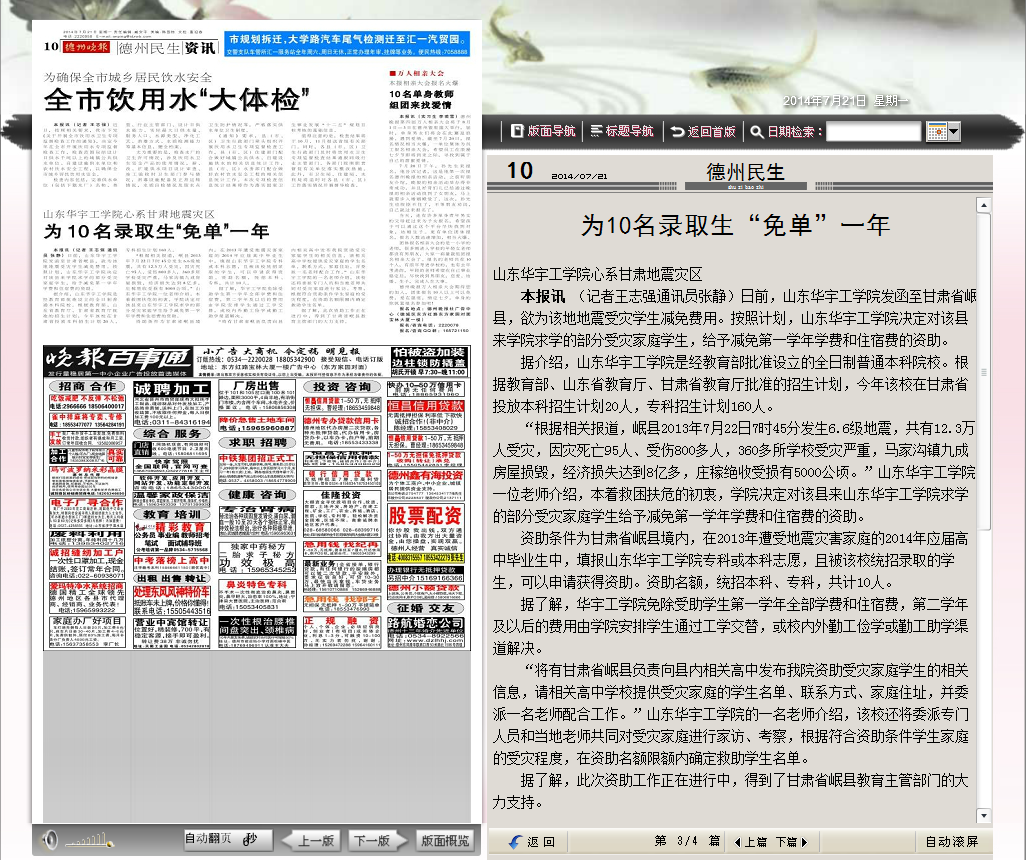
Task: Toggle 自动滚屏 auto scroll
Action: pos(951,841)
